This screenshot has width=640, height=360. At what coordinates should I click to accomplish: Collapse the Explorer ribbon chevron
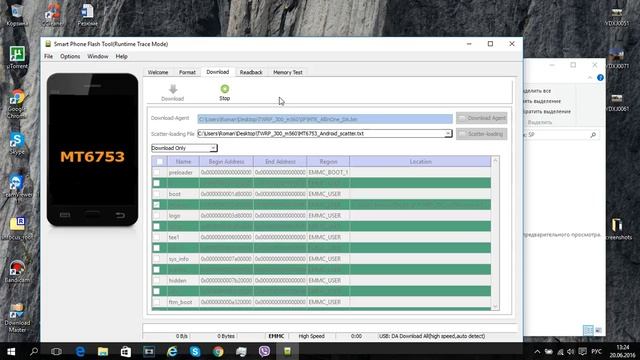point(590,78)
